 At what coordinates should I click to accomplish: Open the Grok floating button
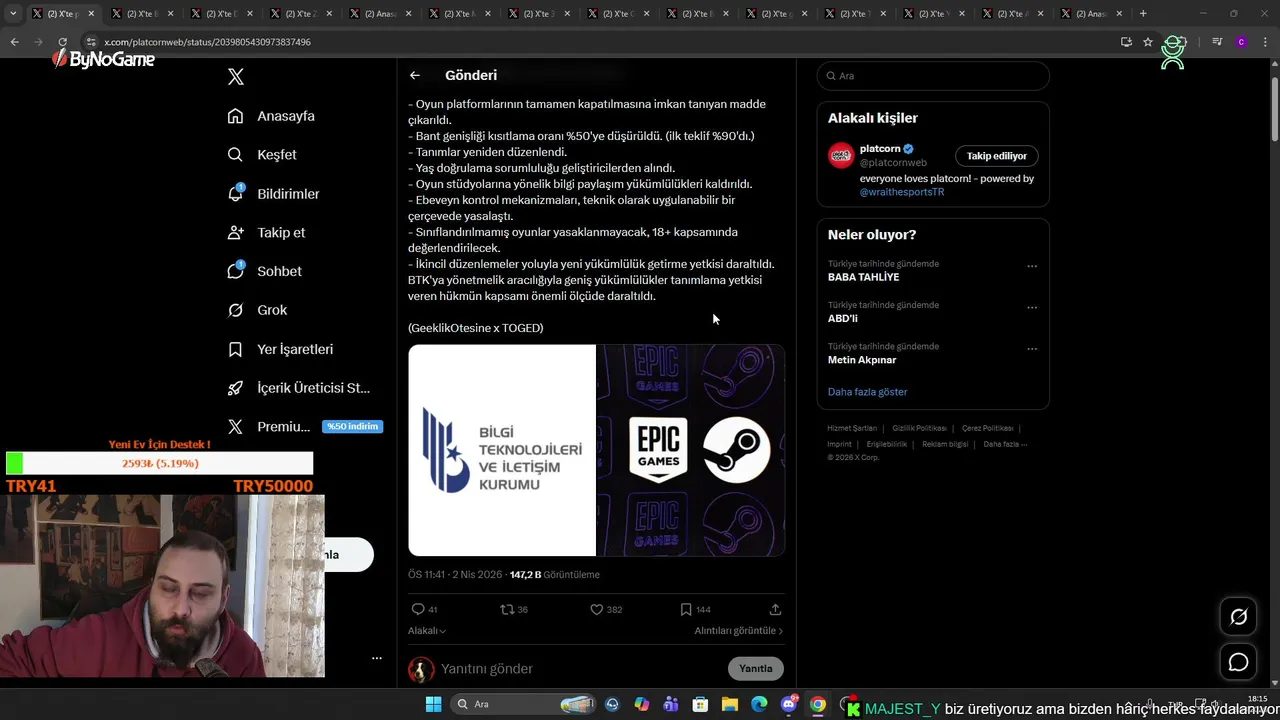tap(1238, 617)
